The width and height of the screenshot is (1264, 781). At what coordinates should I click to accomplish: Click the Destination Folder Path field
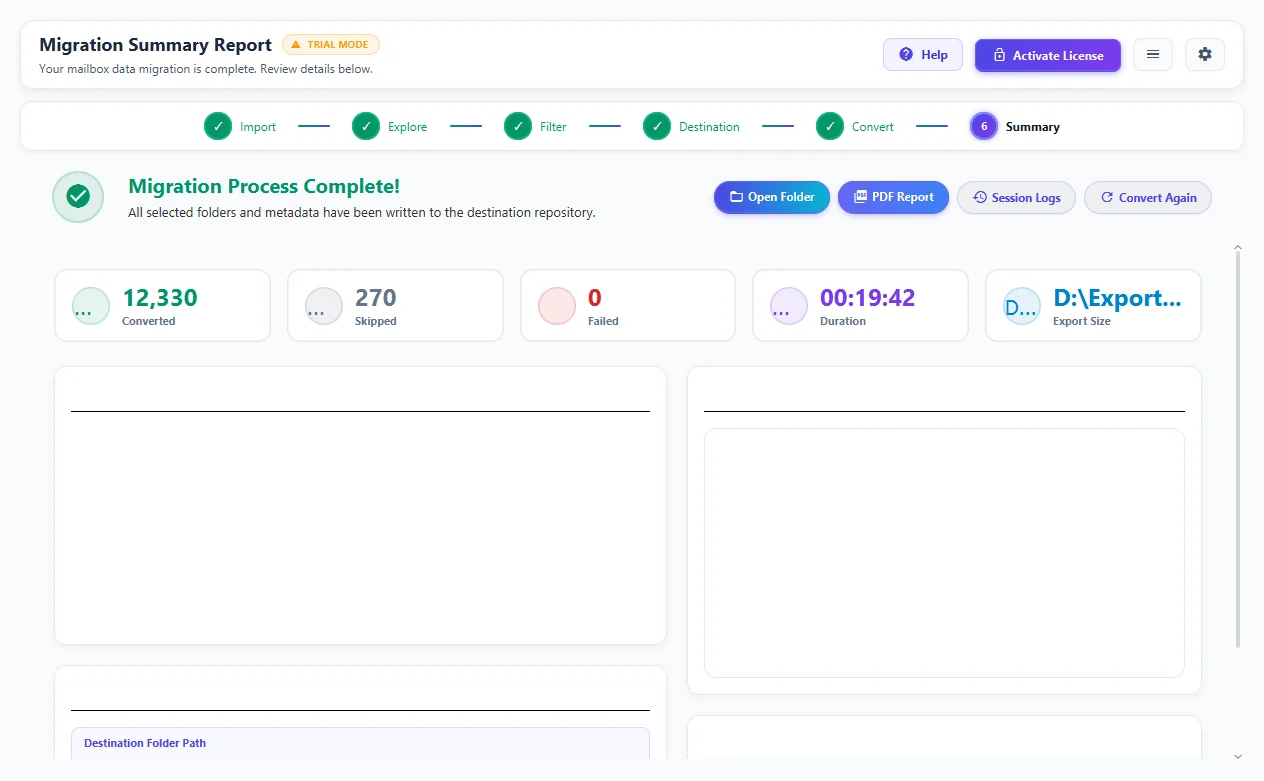[x=360, y=744]
